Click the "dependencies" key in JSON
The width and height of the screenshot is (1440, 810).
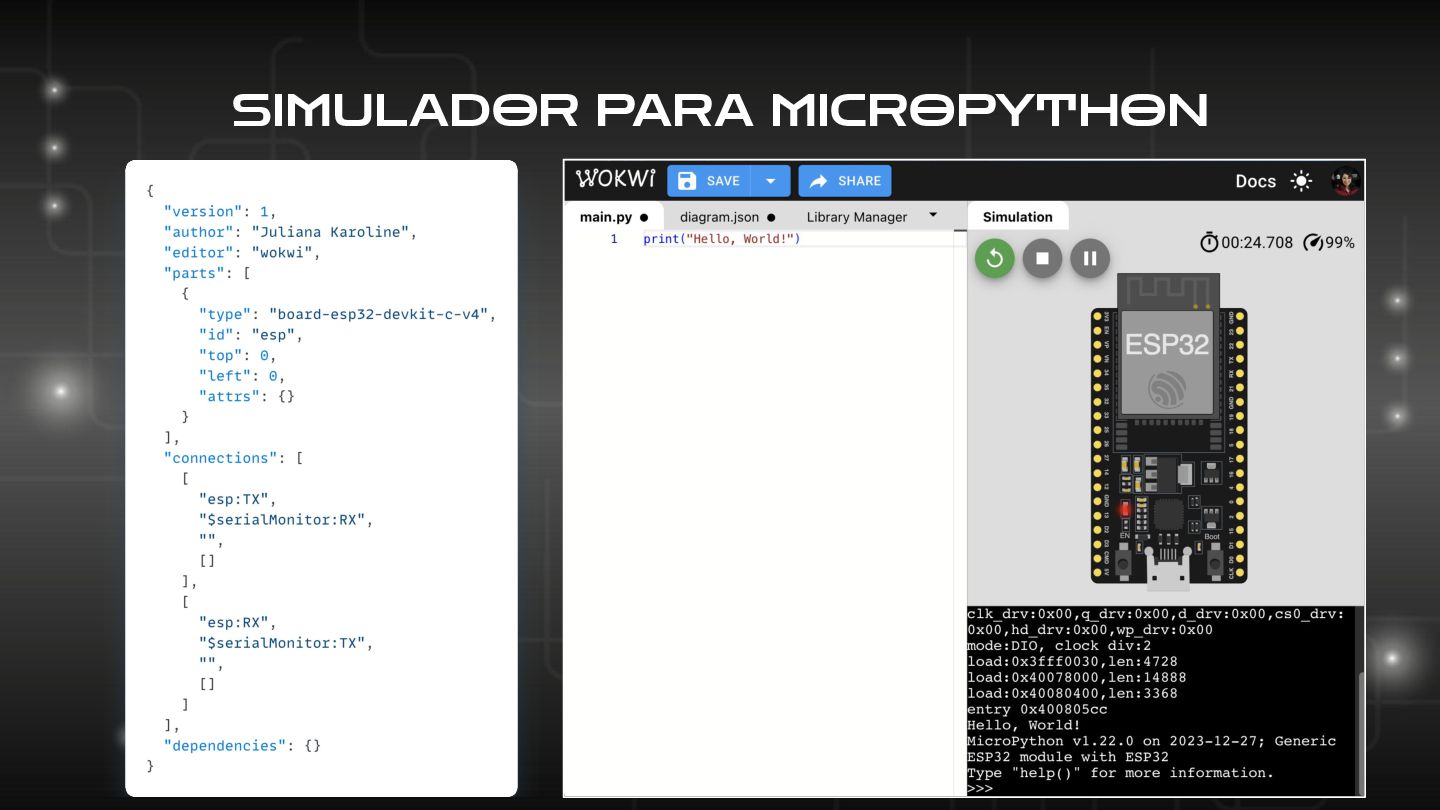coord(225,746)
